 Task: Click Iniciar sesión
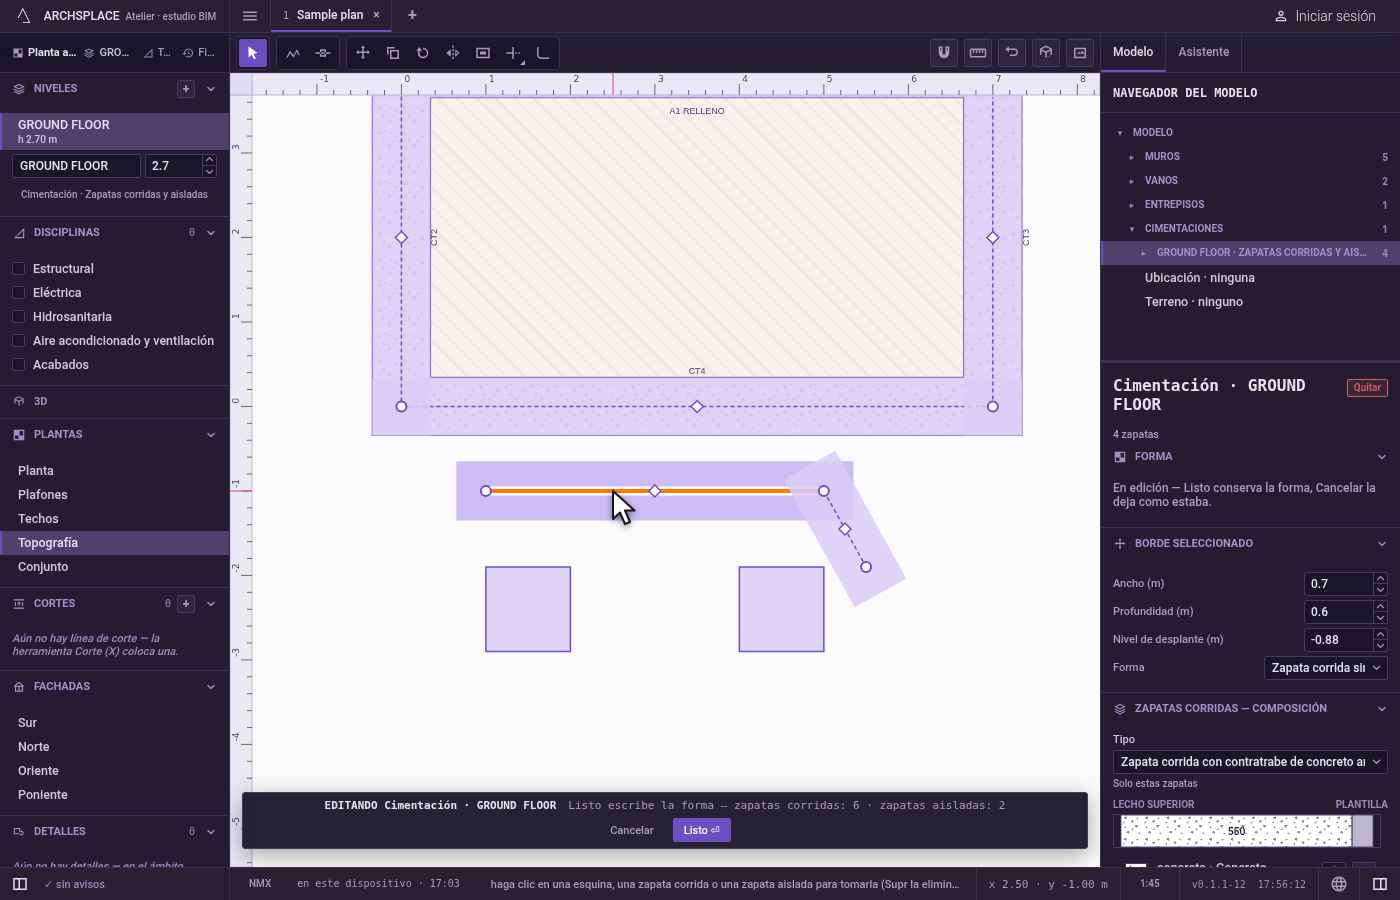coord(1325,16)
